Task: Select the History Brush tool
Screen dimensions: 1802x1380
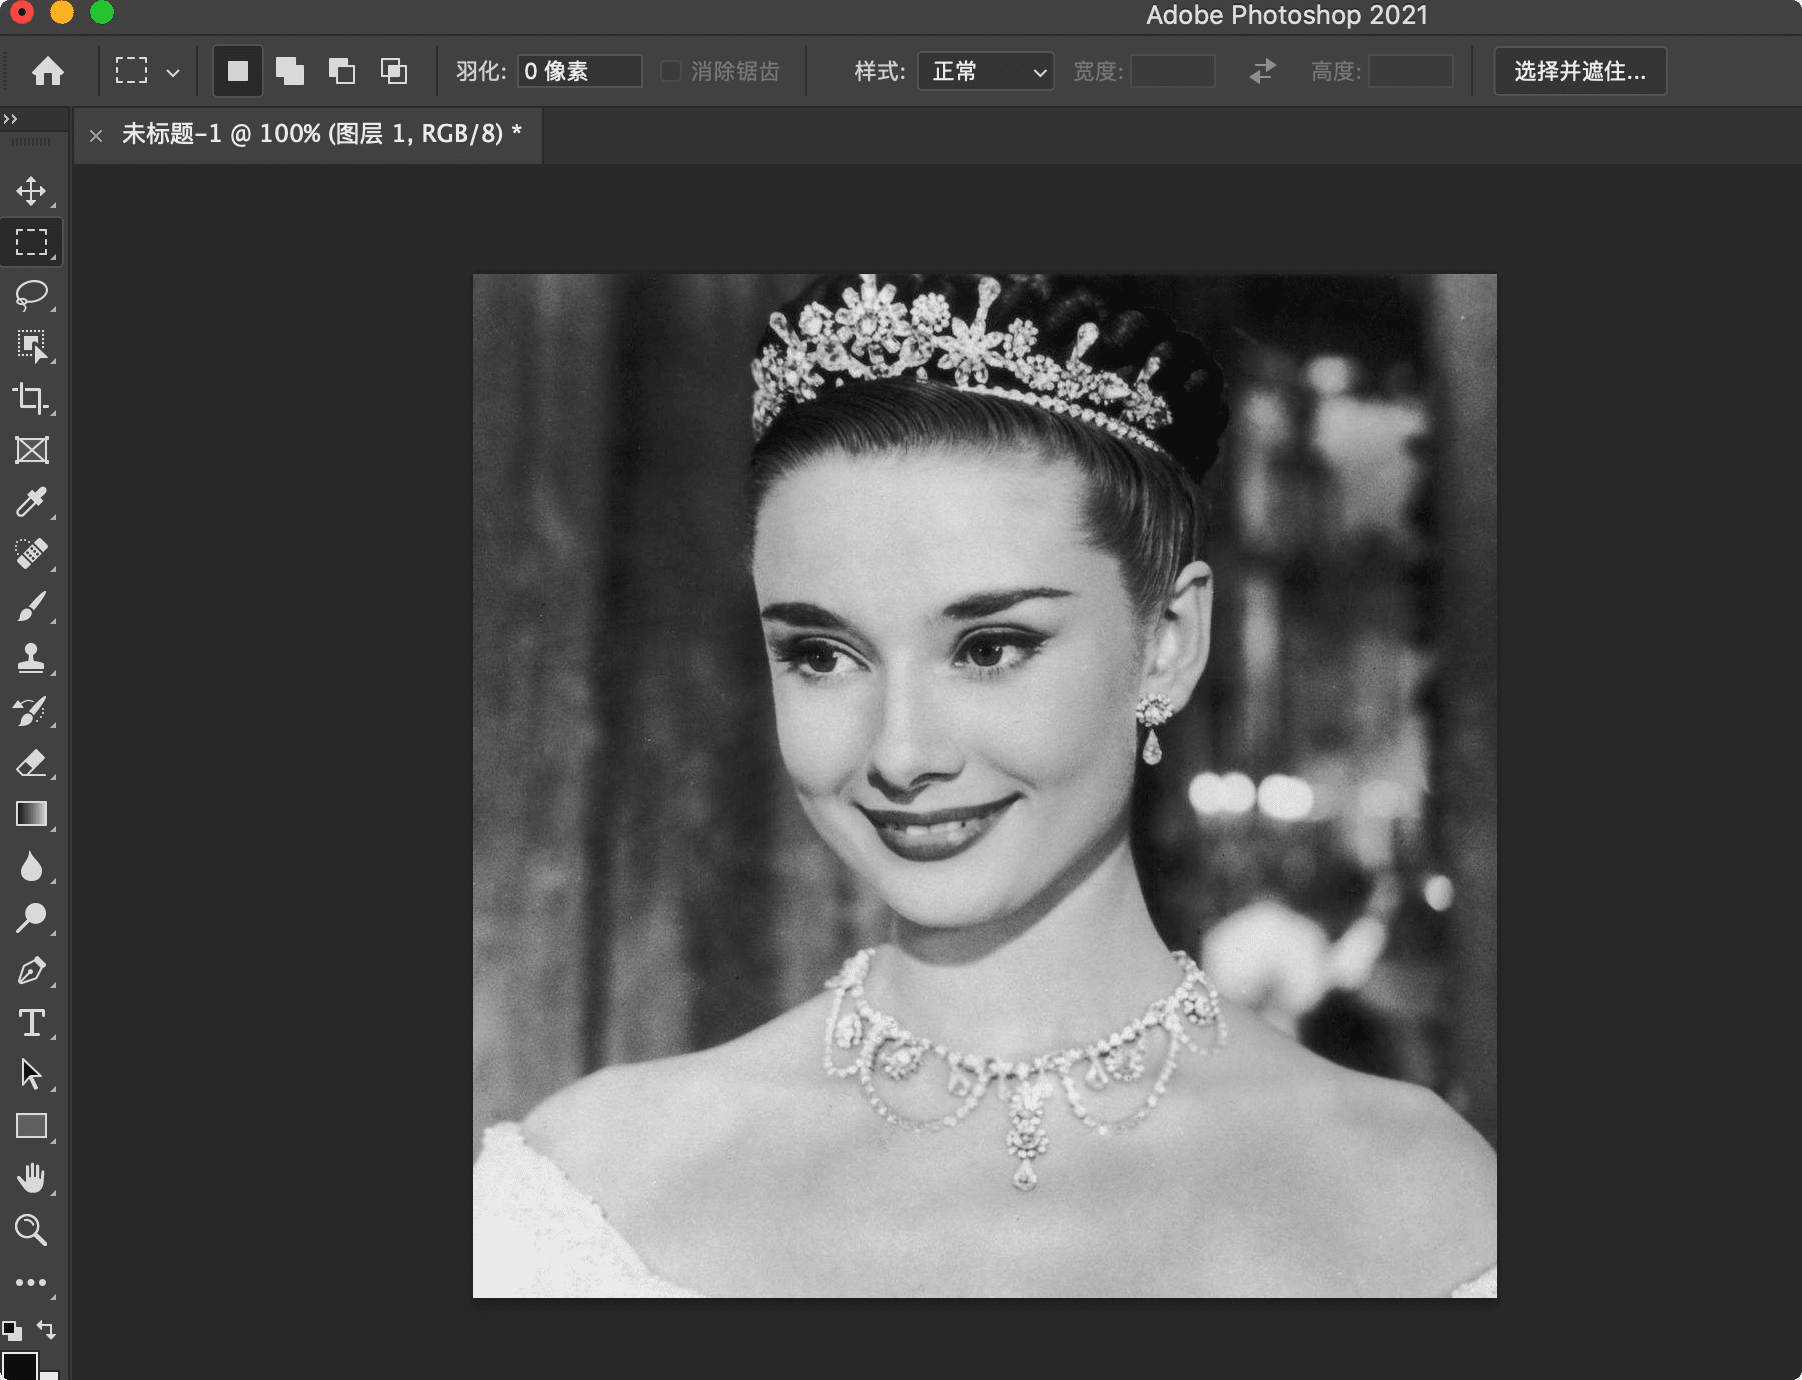Action: pyautogui.click(x=31, y=711)
